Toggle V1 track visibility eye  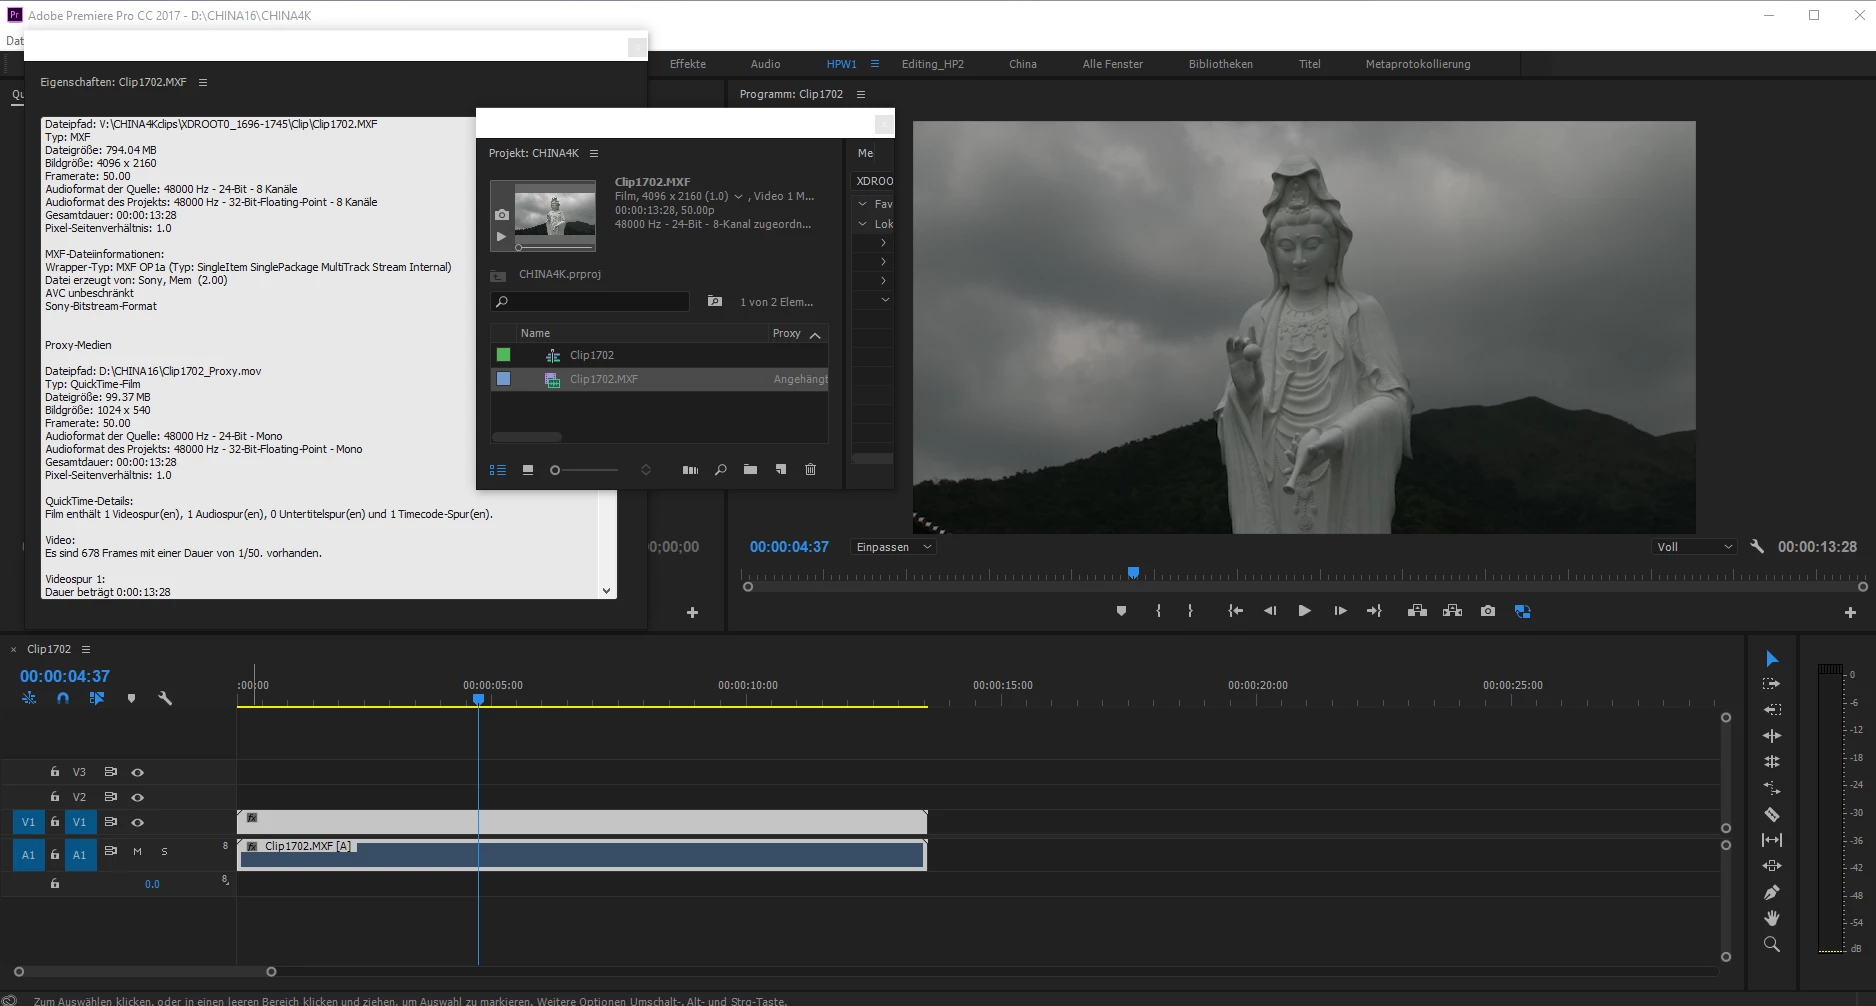(138, 822)
